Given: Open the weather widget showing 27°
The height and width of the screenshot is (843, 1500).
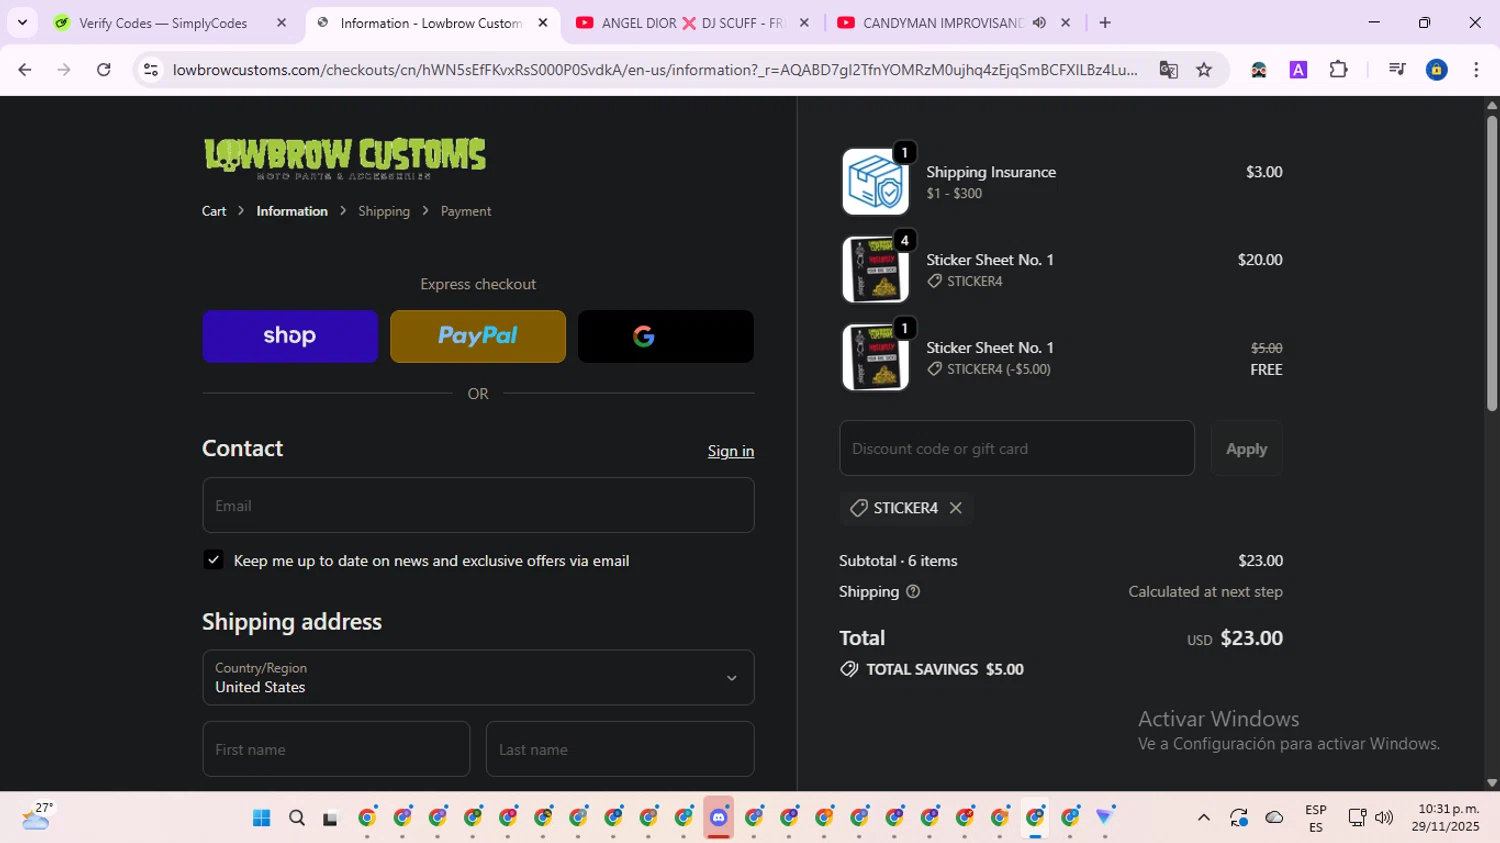Looking at the screenshot, I should pyautogui.click(x=37, y=817).
